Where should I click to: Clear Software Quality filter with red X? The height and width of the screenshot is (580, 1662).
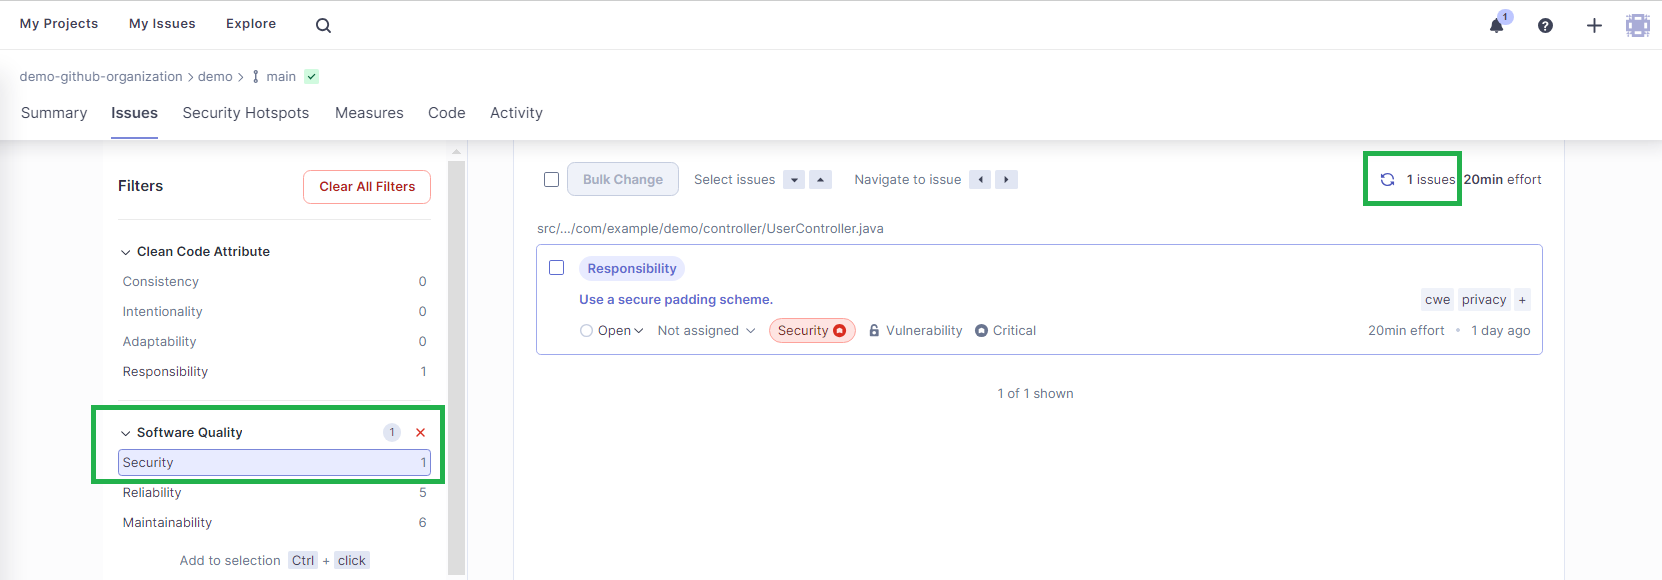click(420, 433)
